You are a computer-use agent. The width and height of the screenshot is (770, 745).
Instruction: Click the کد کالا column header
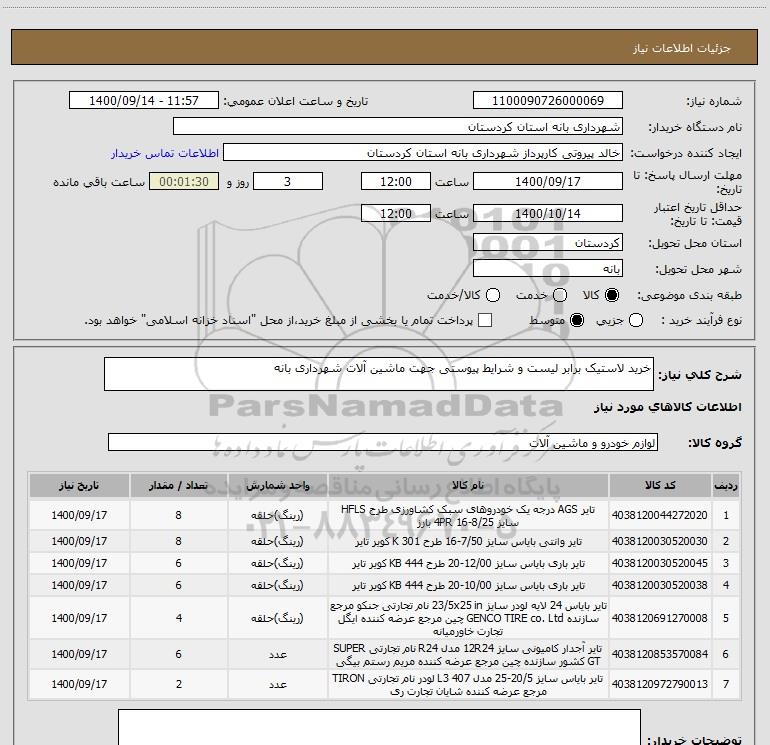pos(660,486)
